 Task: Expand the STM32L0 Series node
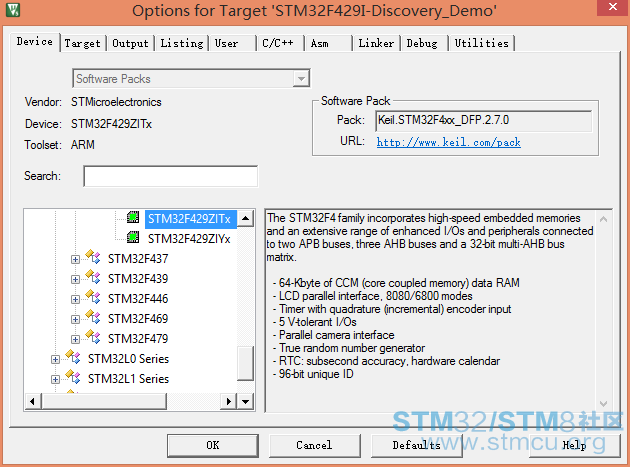[55, 359]
